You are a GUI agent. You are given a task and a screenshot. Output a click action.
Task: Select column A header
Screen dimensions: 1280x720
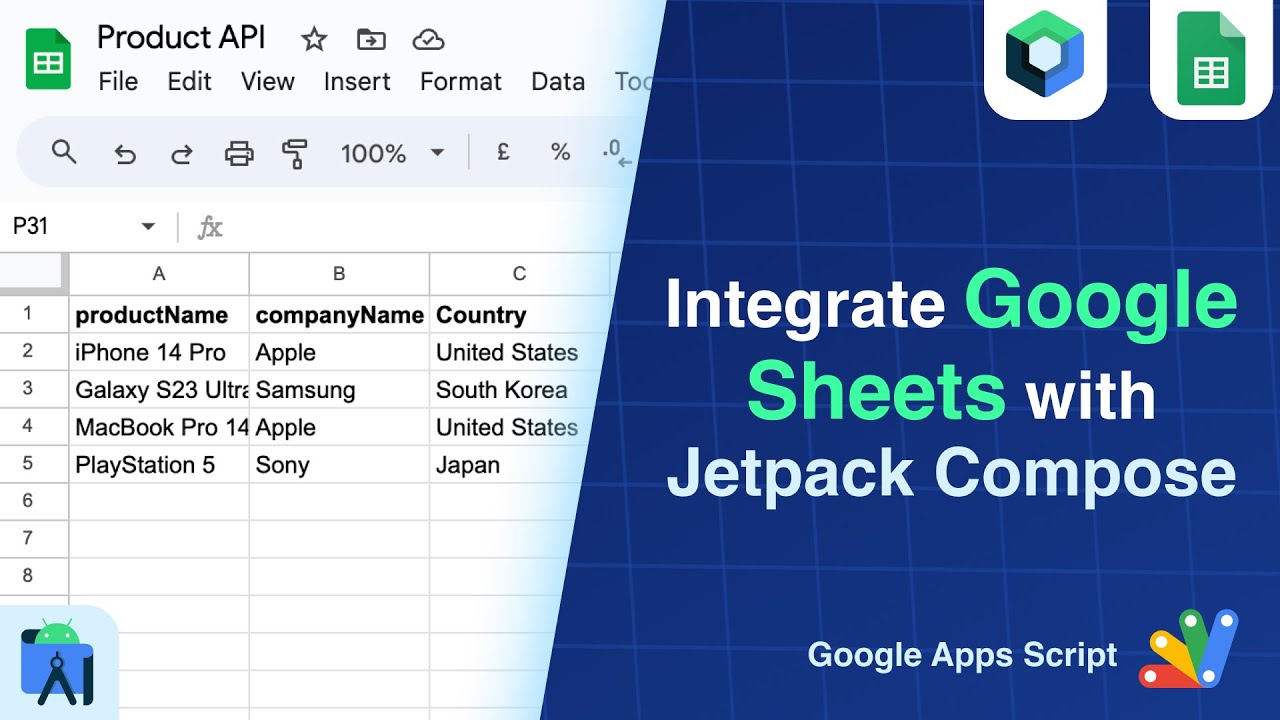(x=159, y=274)
